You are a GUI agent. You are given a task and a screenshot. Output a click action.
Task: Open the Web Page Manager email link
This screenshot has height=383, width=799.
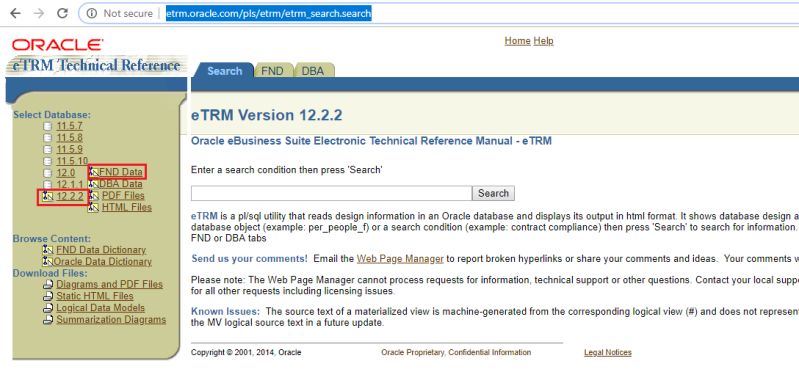coord(400,259)
